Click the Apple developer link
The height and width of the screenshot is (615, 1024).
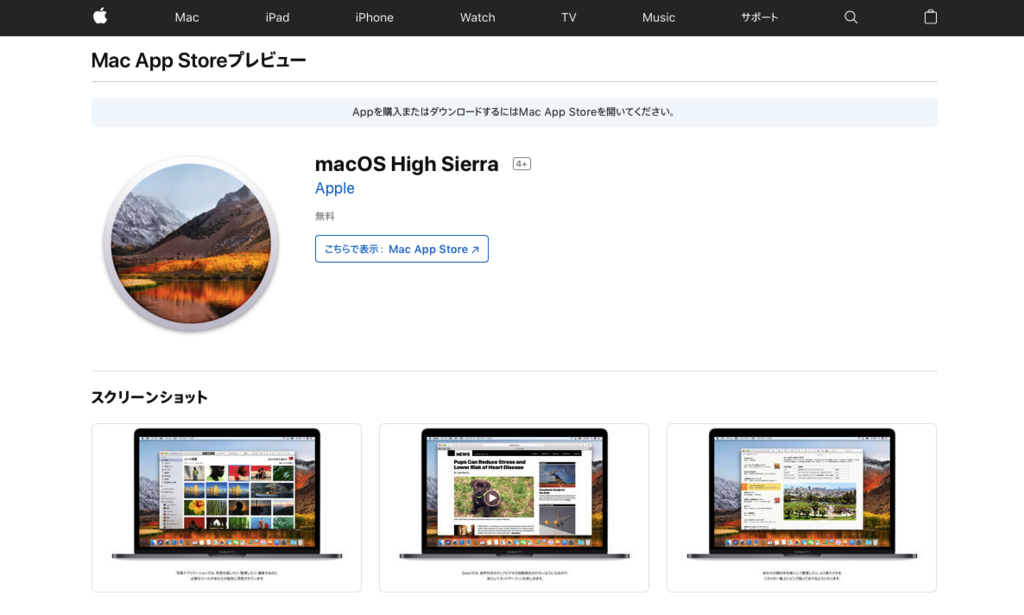coord(334,188)
